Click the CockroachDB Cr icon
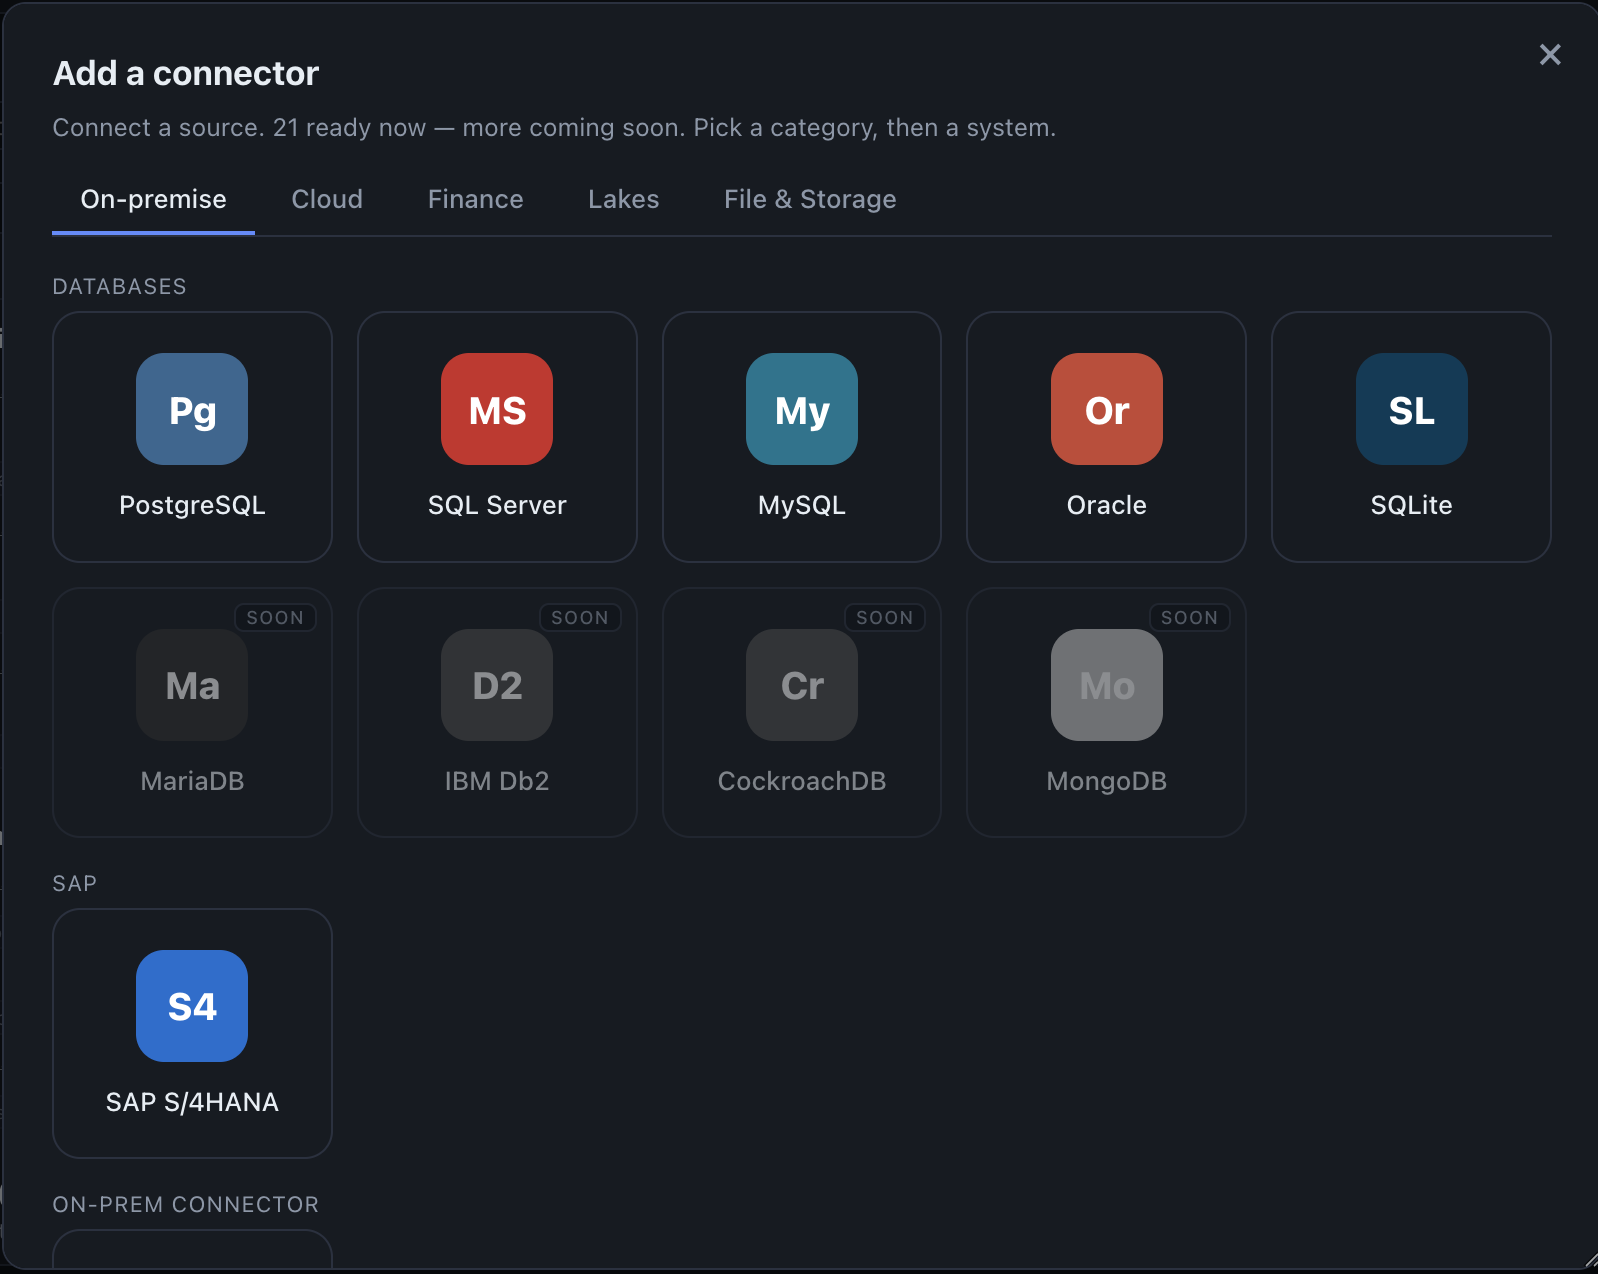 tap(802, 685)
